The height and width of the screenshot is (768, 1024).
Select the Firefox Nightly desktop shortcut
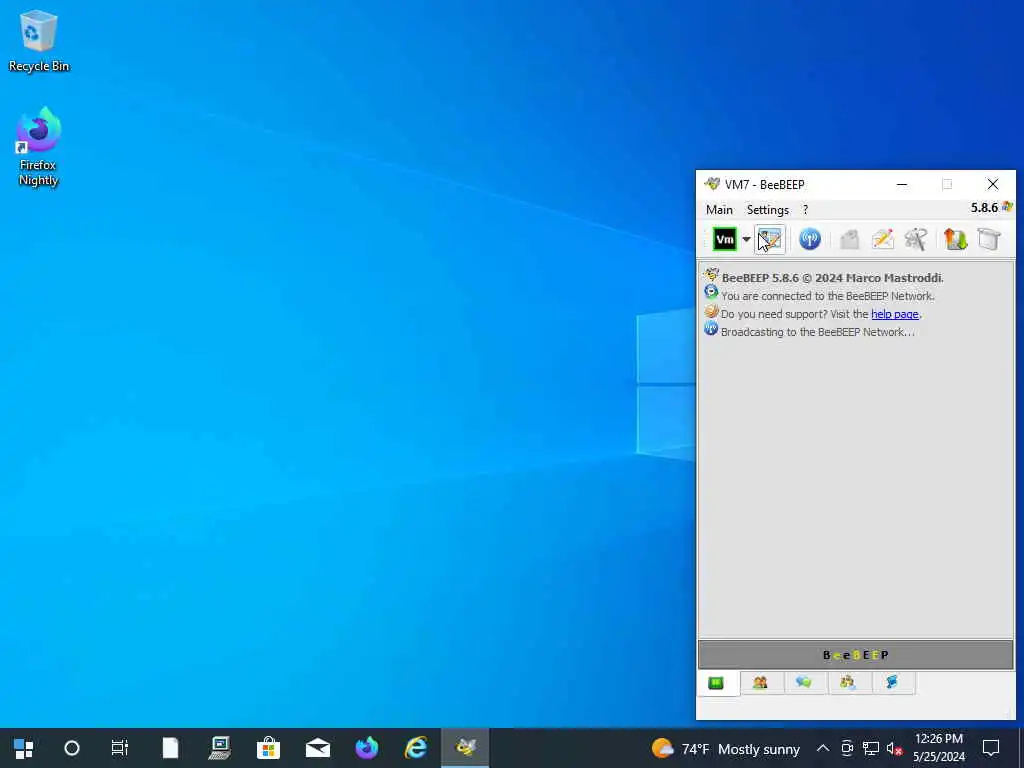tap(39, 147)
